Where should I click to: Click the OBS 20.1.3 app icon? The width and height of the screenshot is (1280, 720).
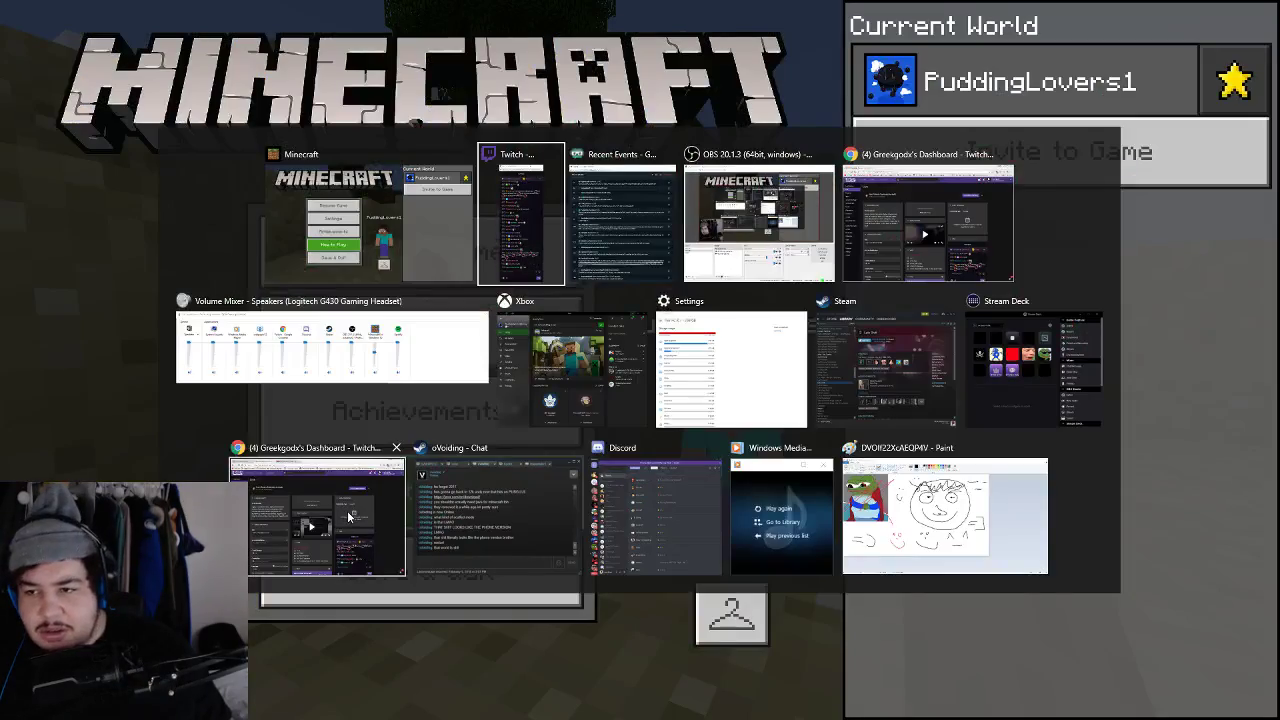[692, 154]
